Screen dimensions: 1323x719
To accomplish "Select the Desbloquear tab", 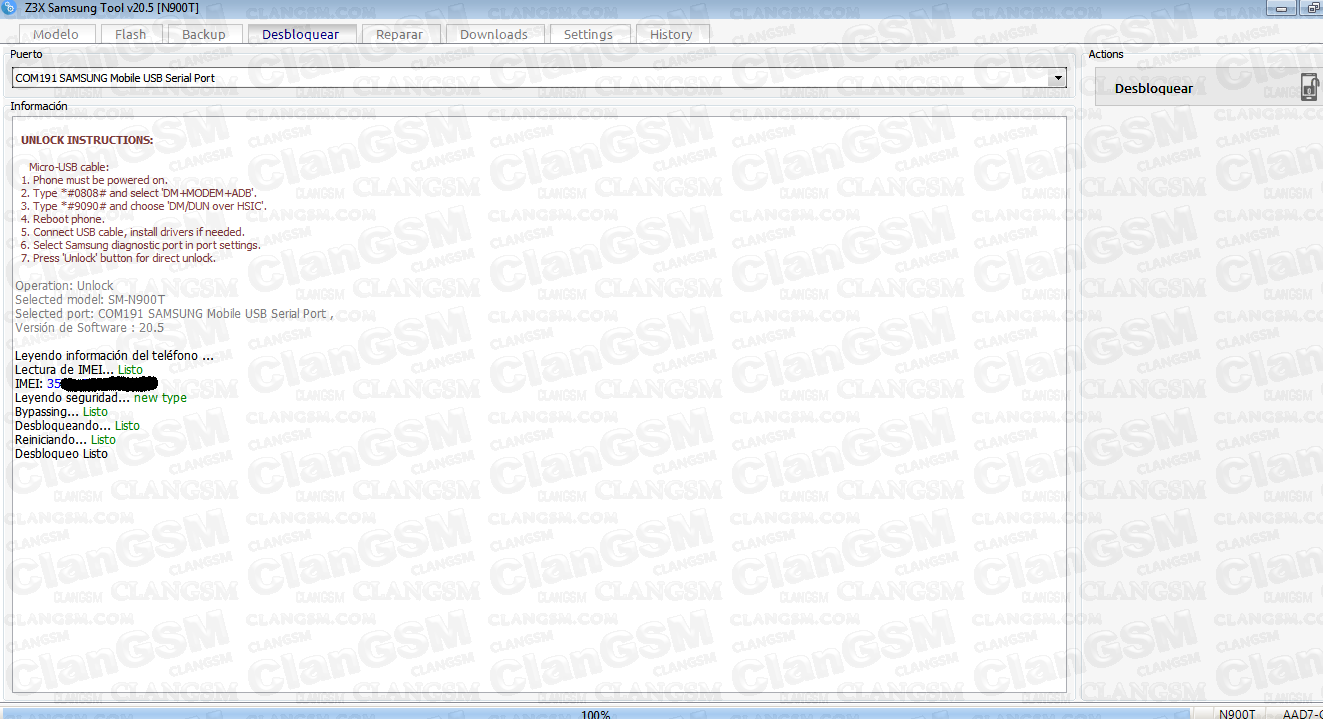I will click(x=300, y=34).
